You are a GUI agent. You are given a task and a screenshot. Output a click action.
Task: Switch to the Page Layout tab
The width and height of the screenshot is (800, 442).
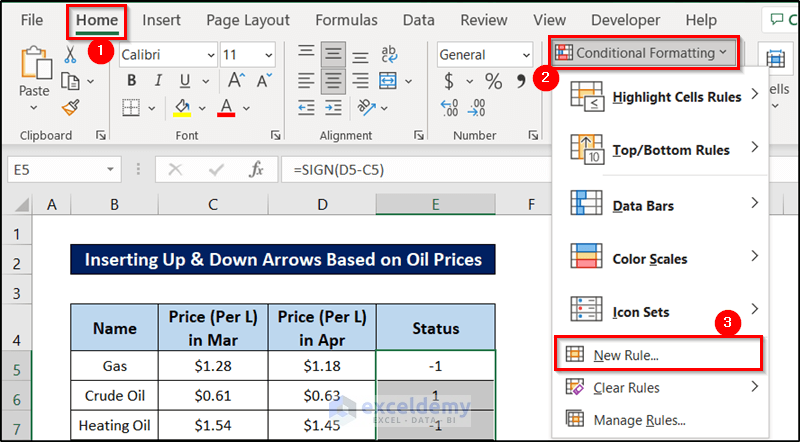pos(248,20)
